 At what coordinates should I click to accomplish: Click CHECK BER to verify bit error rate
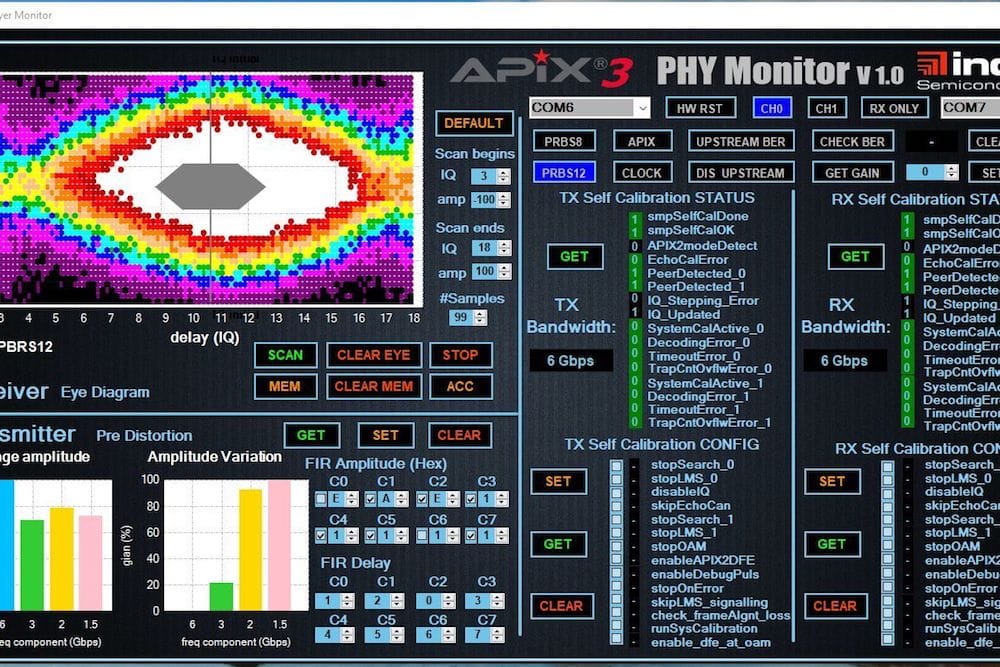point(851,141)
